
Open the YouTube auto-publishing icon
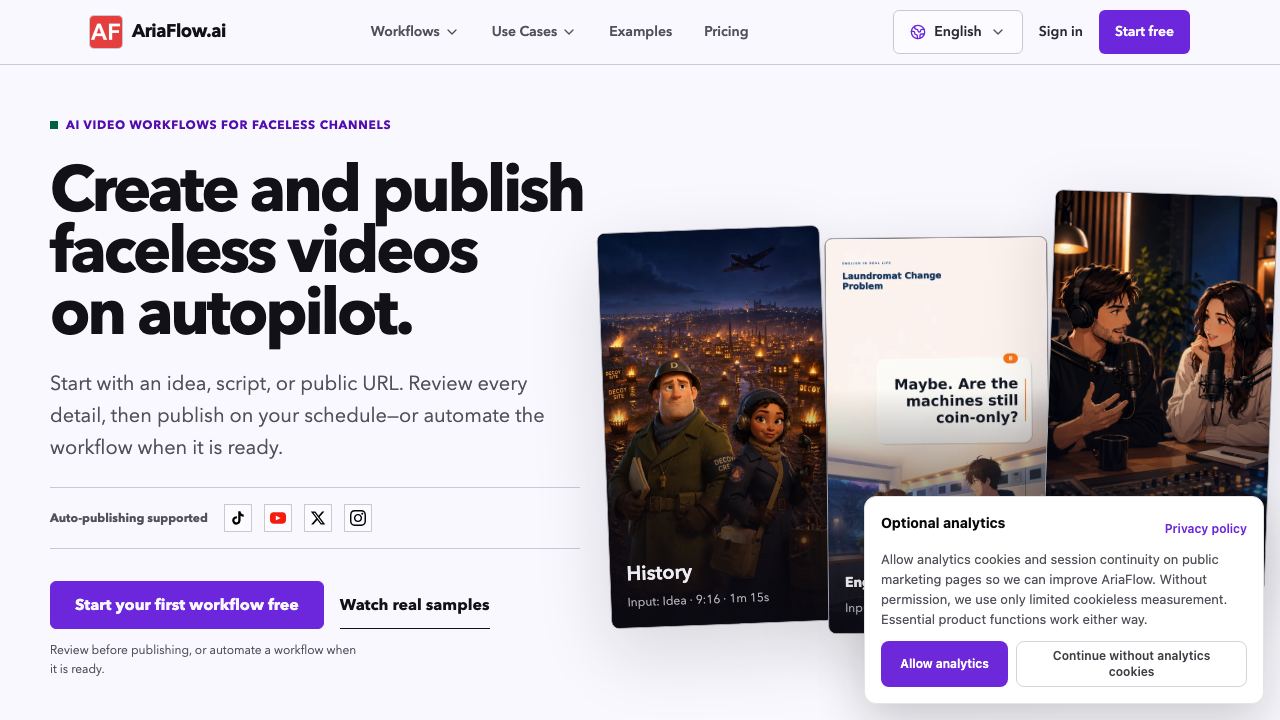pos(278,518)
